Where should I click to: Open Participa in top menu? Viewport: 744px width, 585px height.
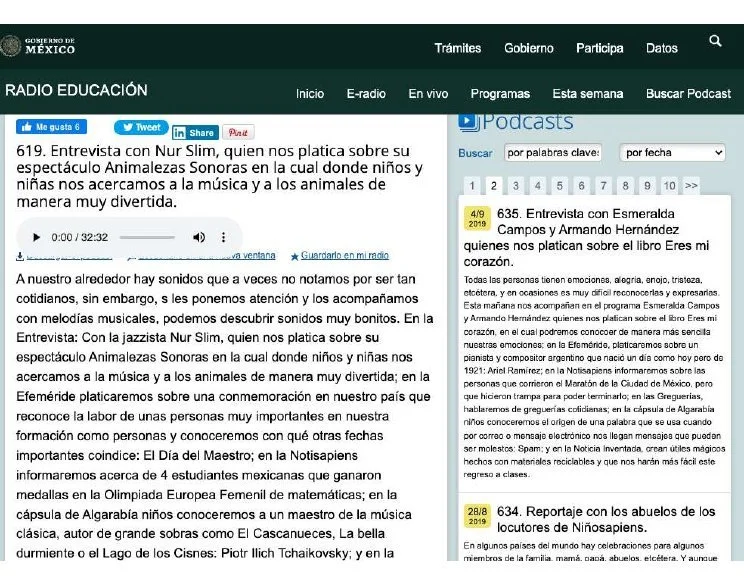(600, 48)
